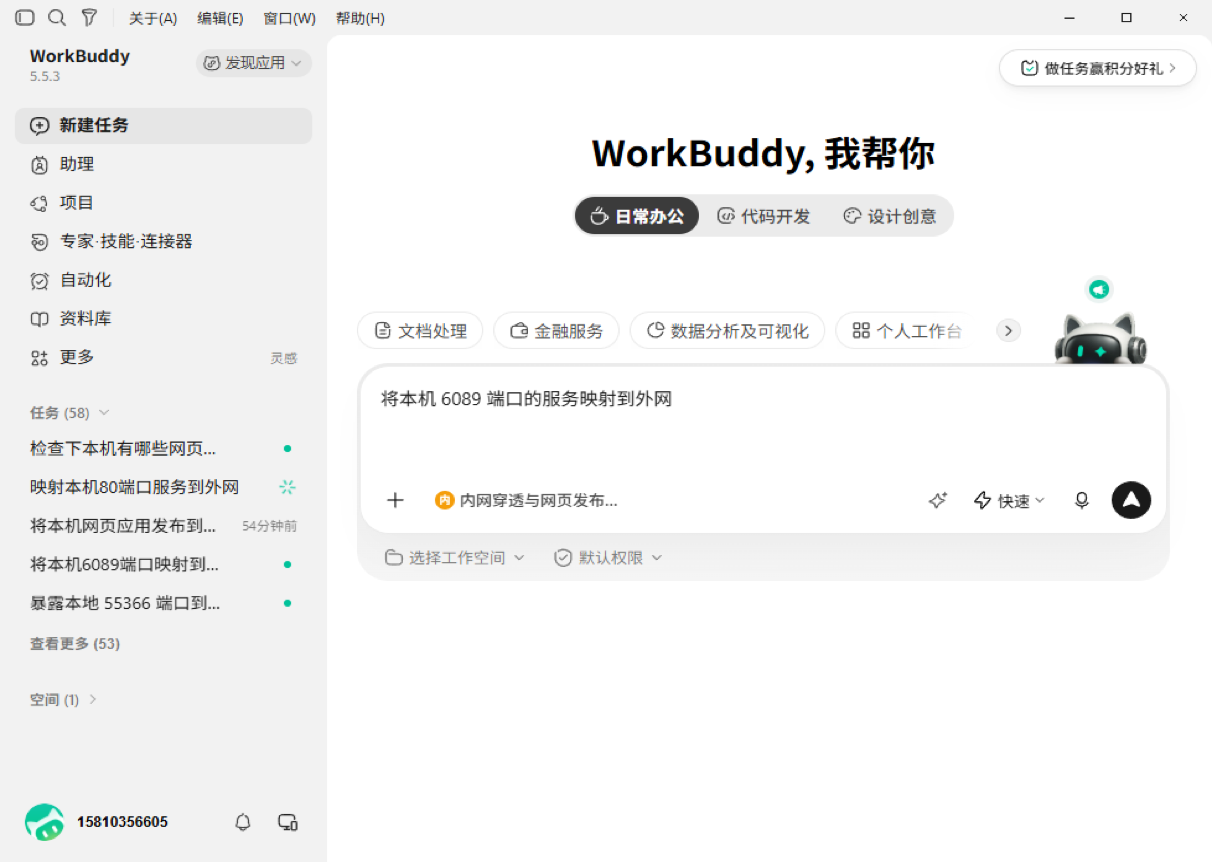Open the device monitor icon near account
Viewport: 1212px width, 862px height.
click(x=288, y=822)
